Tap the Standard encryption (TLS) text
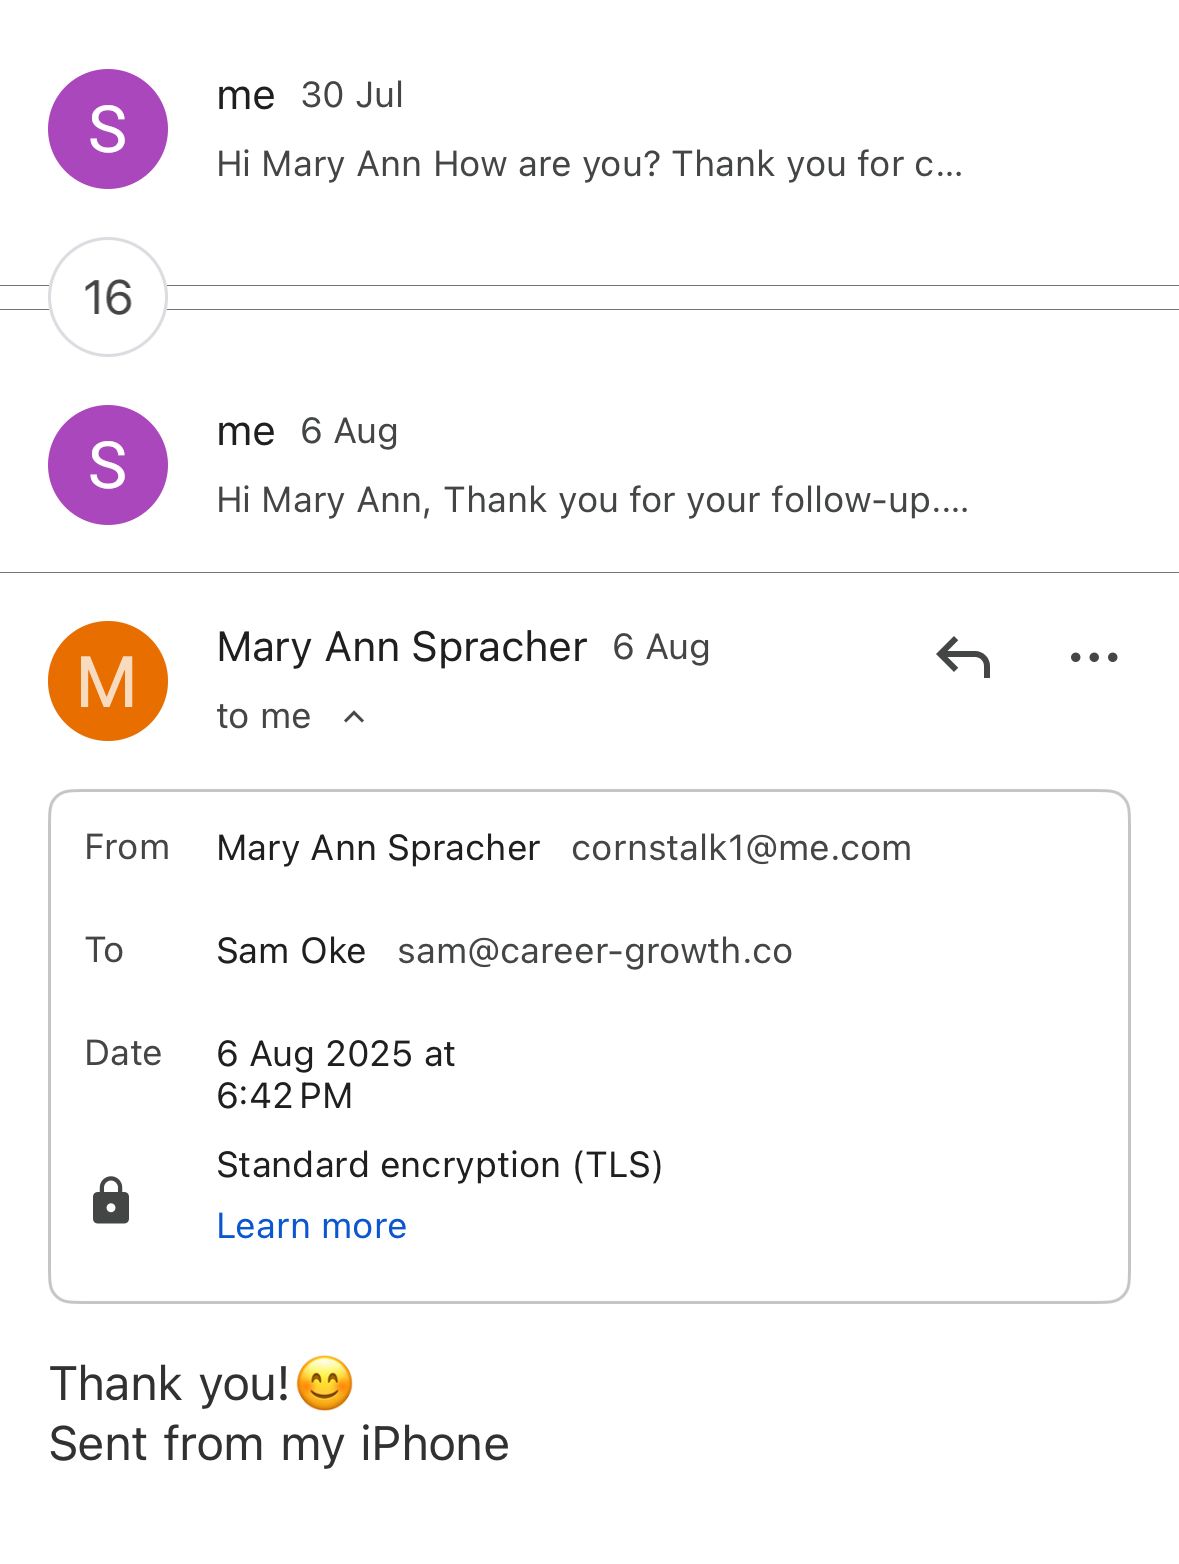1179x1564 pixels. 439,1165
